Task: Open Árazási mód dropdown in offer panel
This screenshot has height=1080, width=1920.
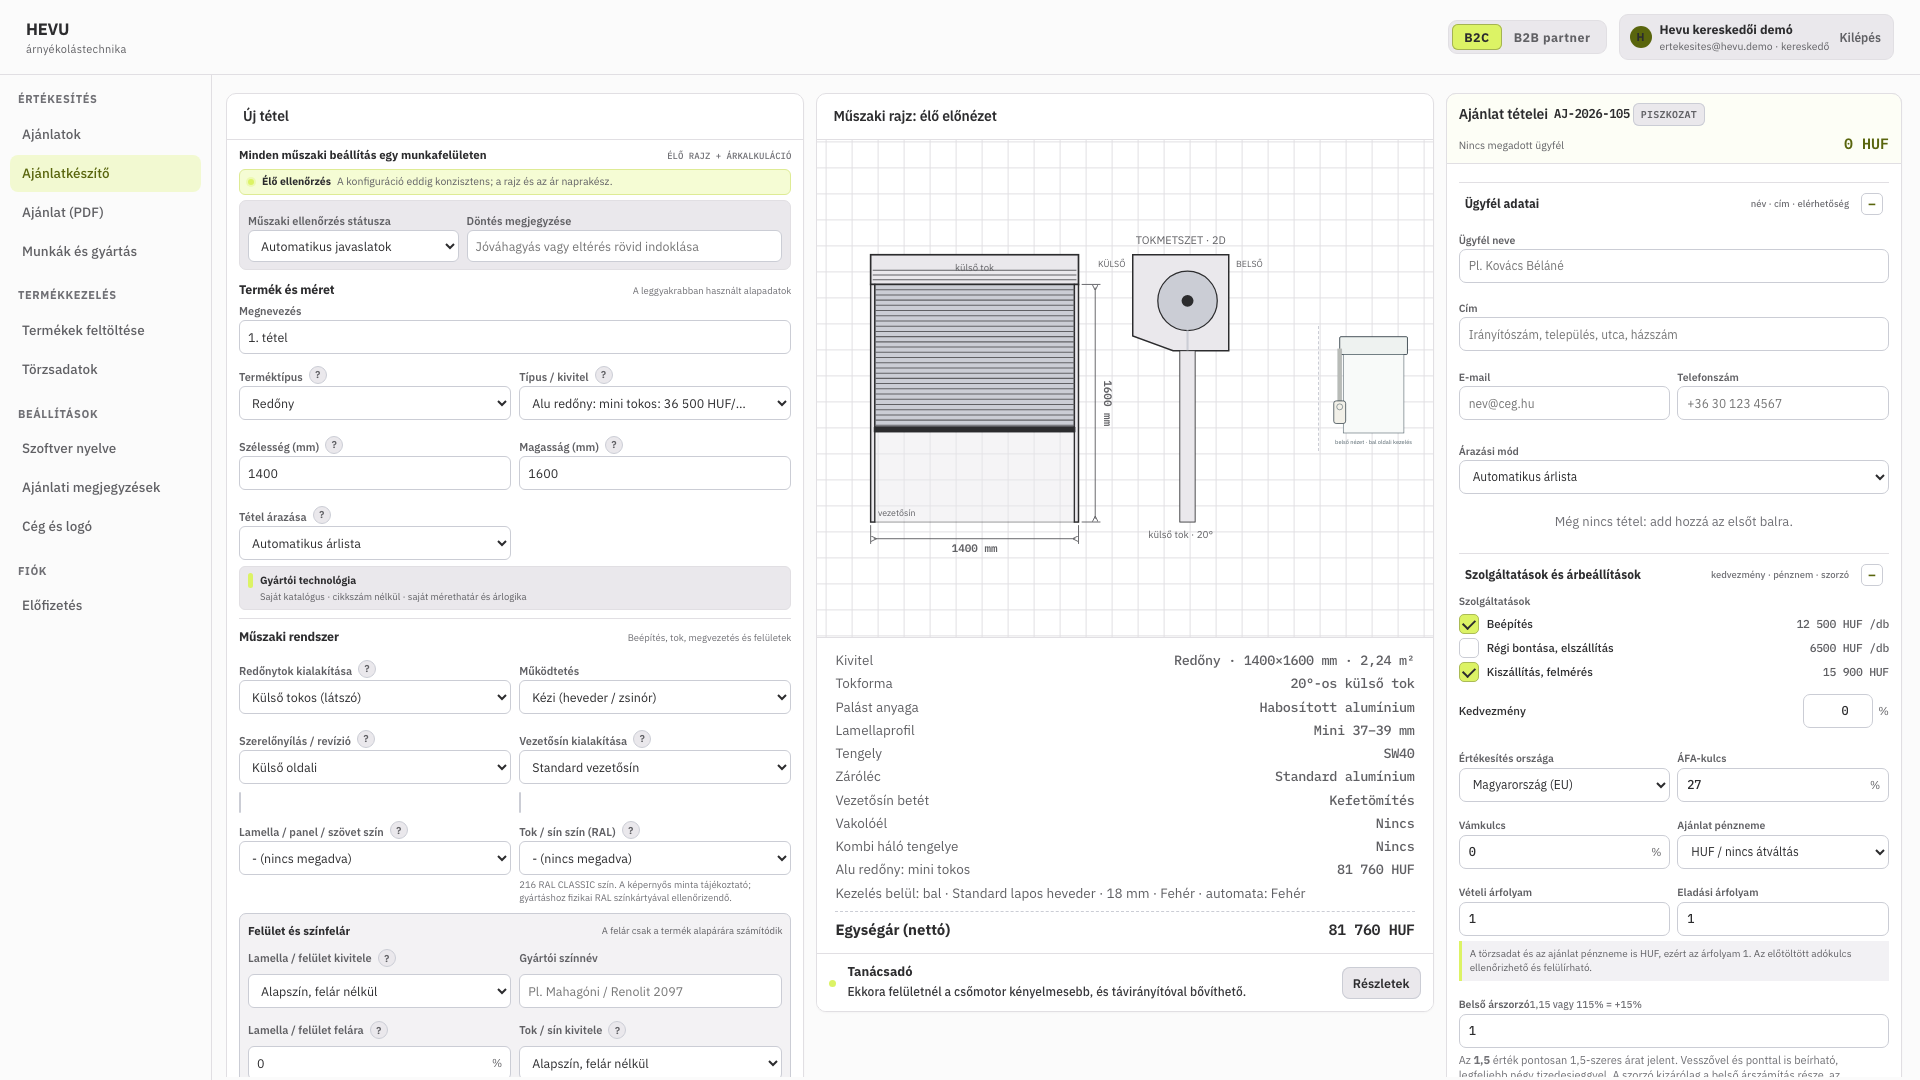Action: pos(1674,477)
